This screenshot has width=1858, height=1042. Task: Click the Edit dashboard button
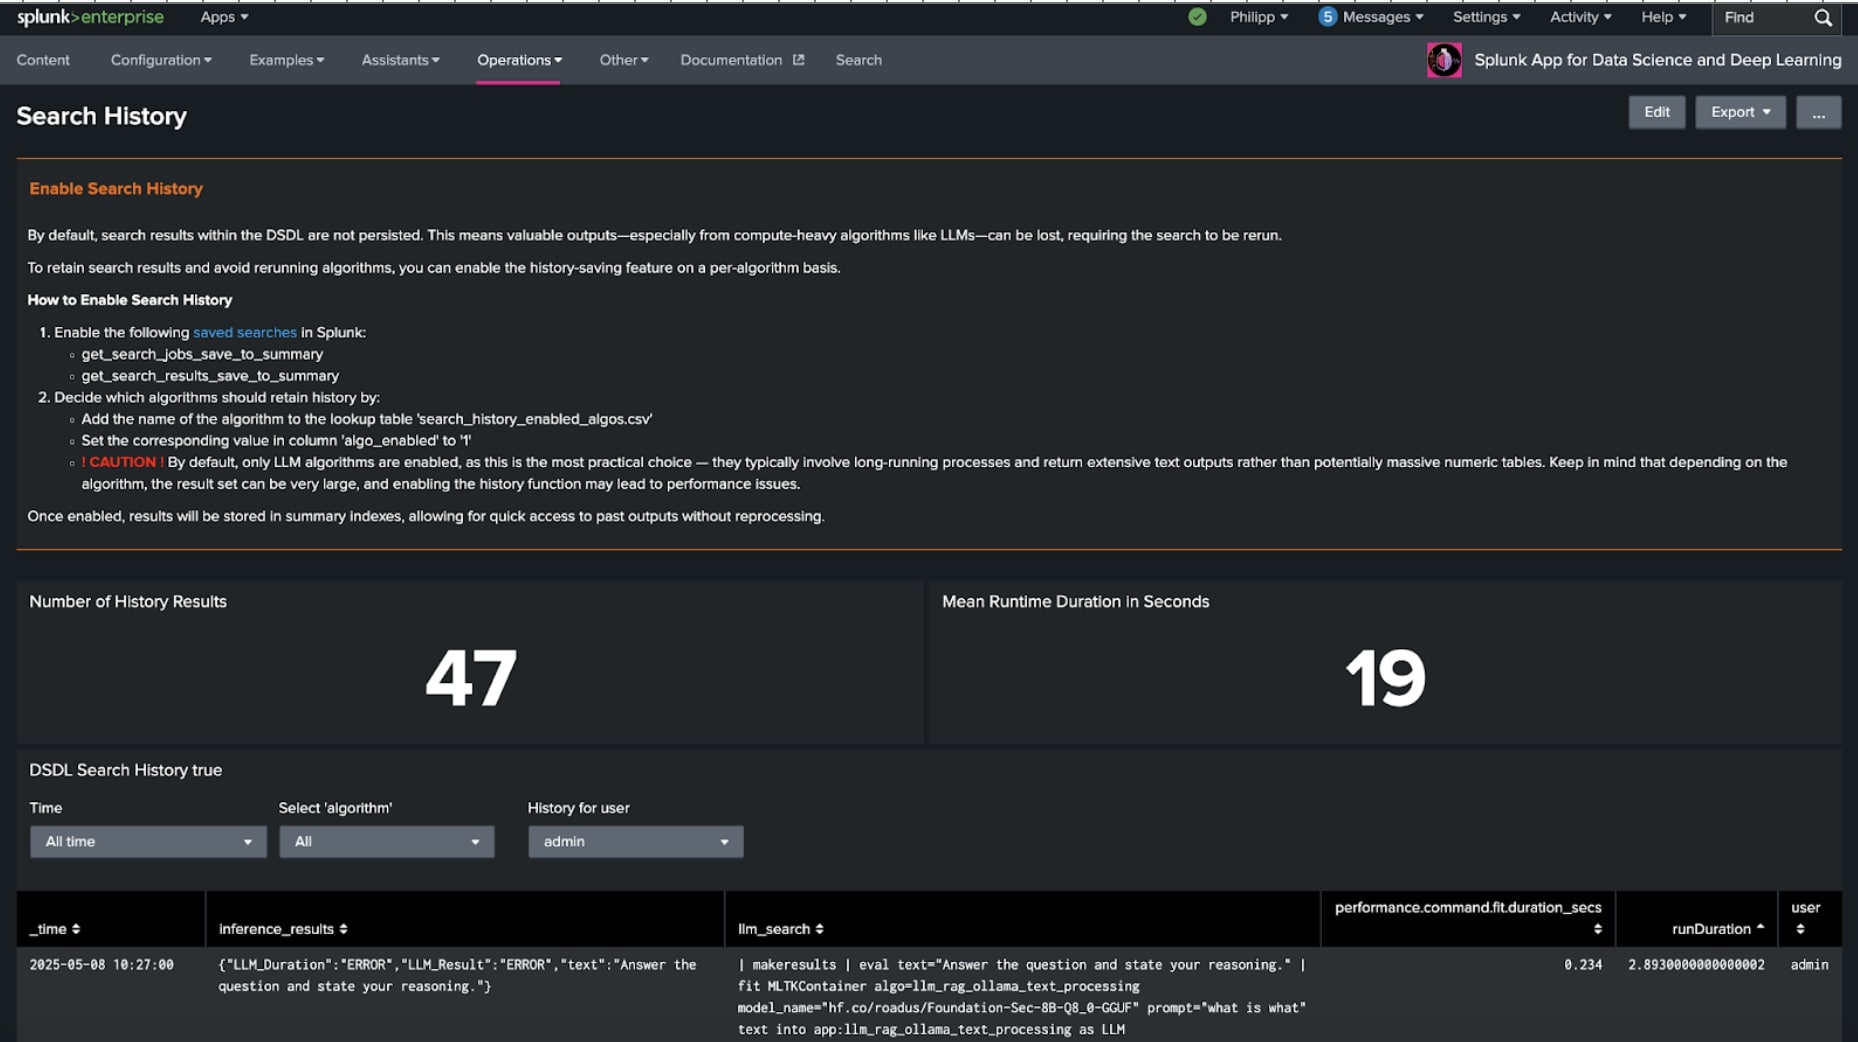coord(1657,112)
